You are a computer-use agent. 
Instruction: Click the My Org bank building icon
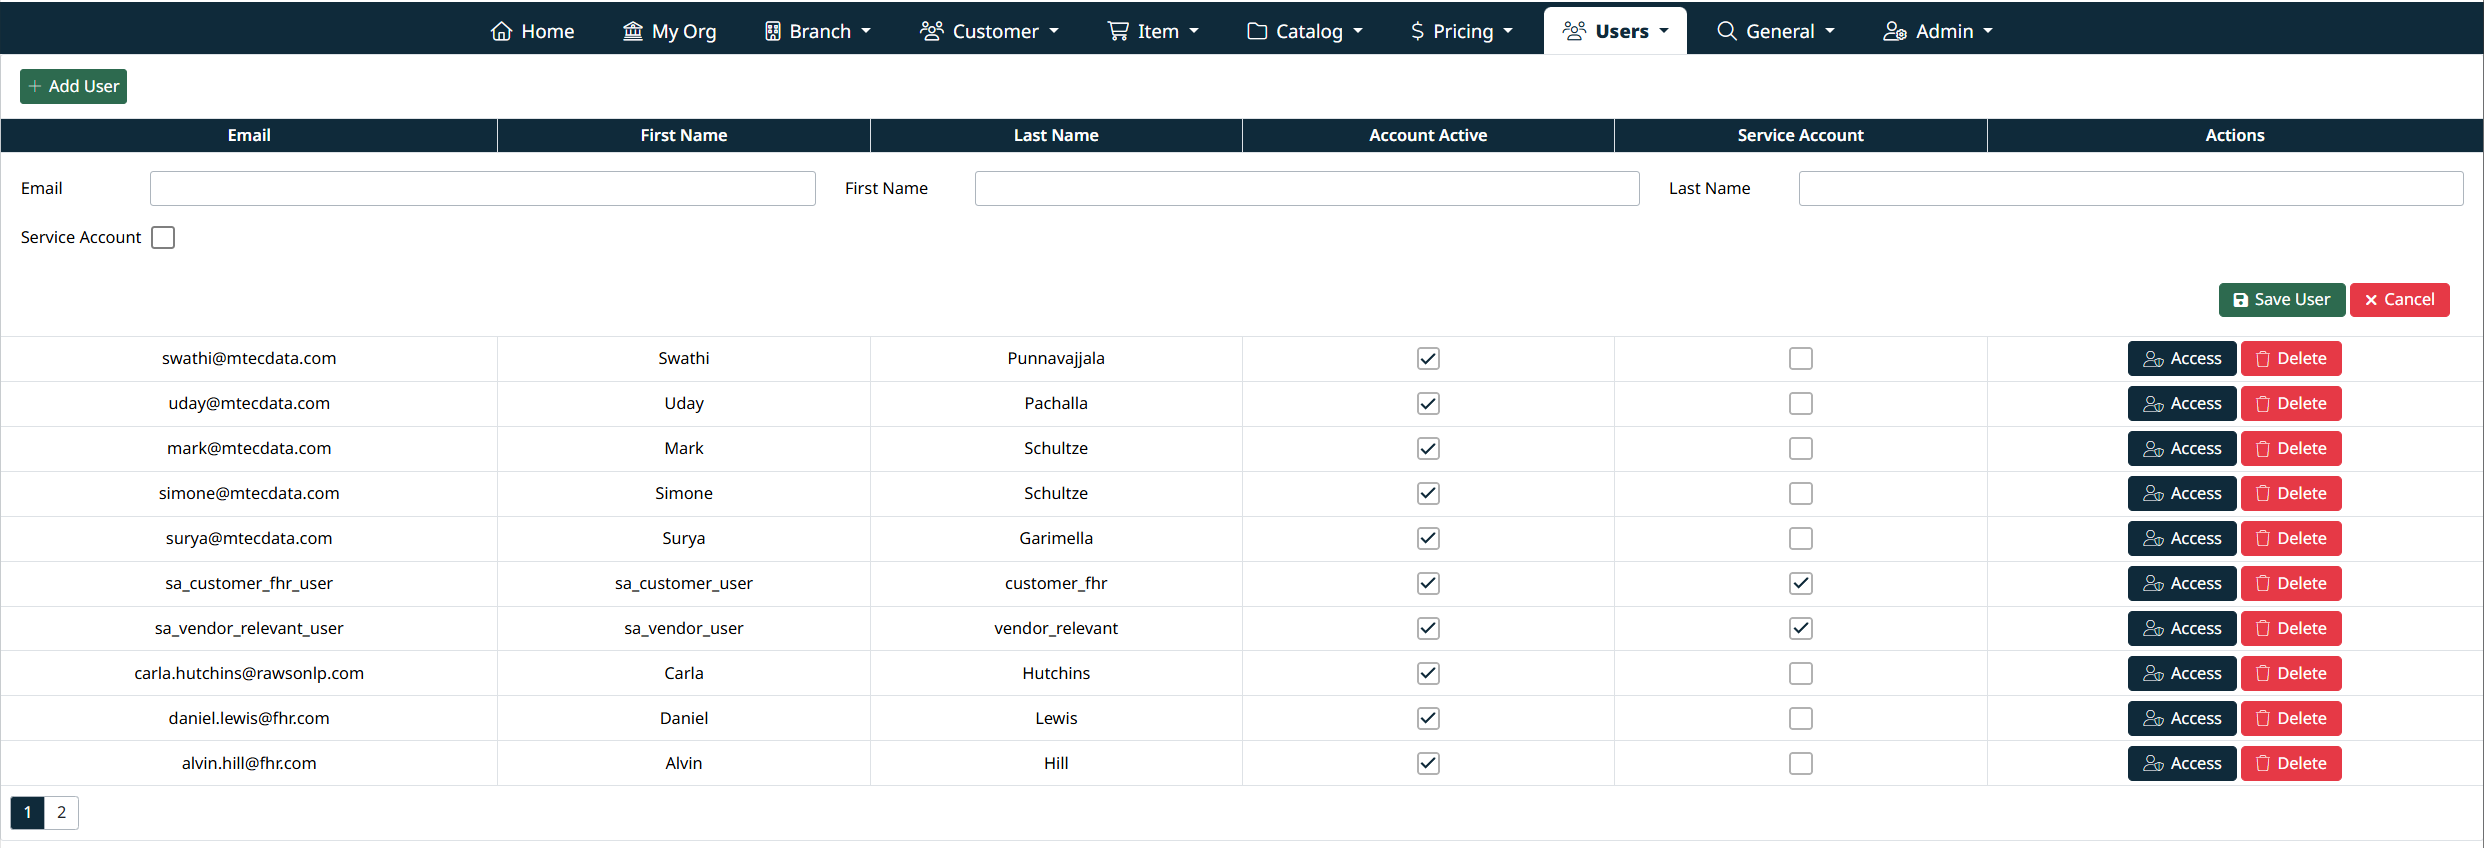(x=632, y=31)
